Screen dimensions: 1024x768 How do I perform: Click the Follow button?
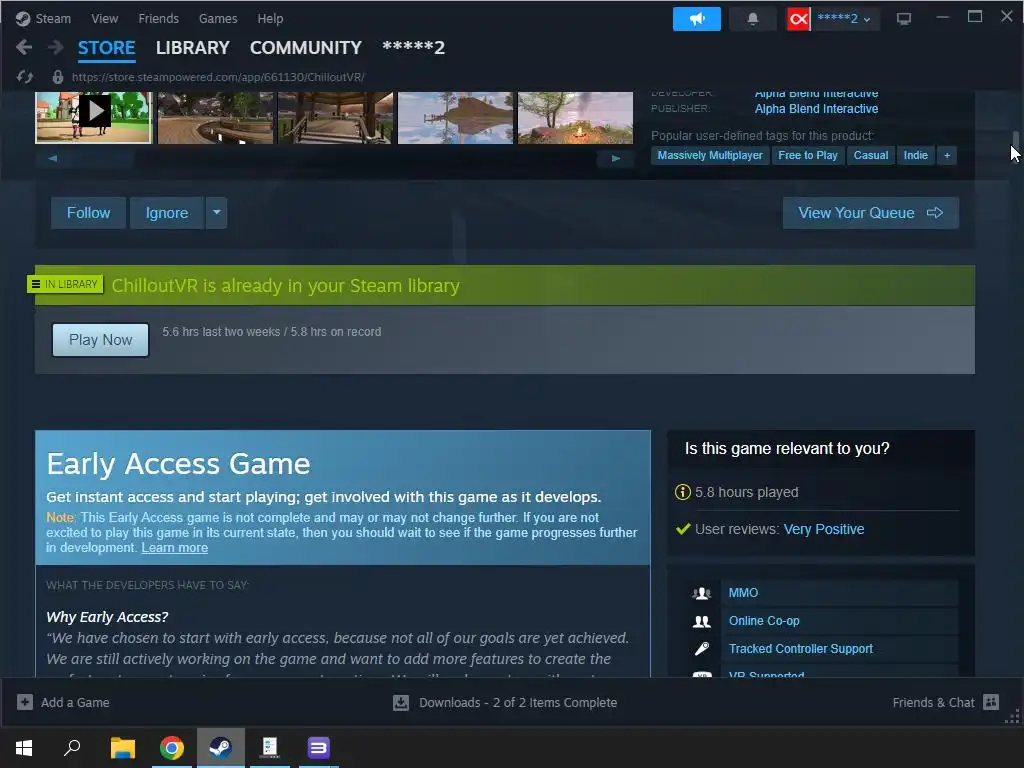[x=88, y=213]
